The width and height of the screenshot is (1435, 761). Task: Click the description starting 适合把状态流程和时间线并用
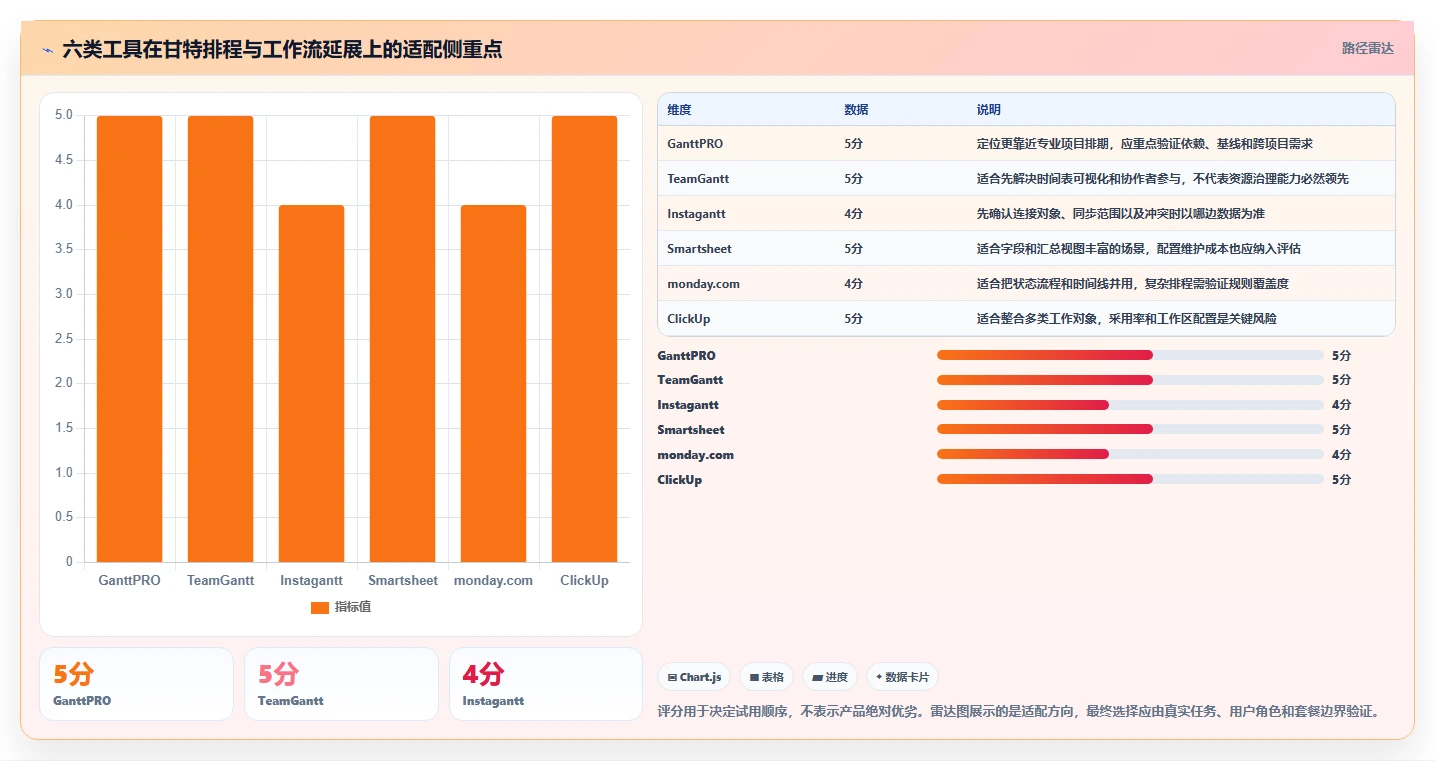click(x=1133, y=284)
